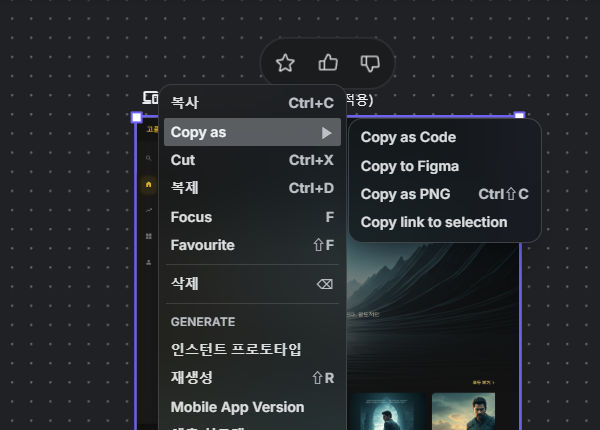Click the profile icon in design sidebar

point(149,262)
